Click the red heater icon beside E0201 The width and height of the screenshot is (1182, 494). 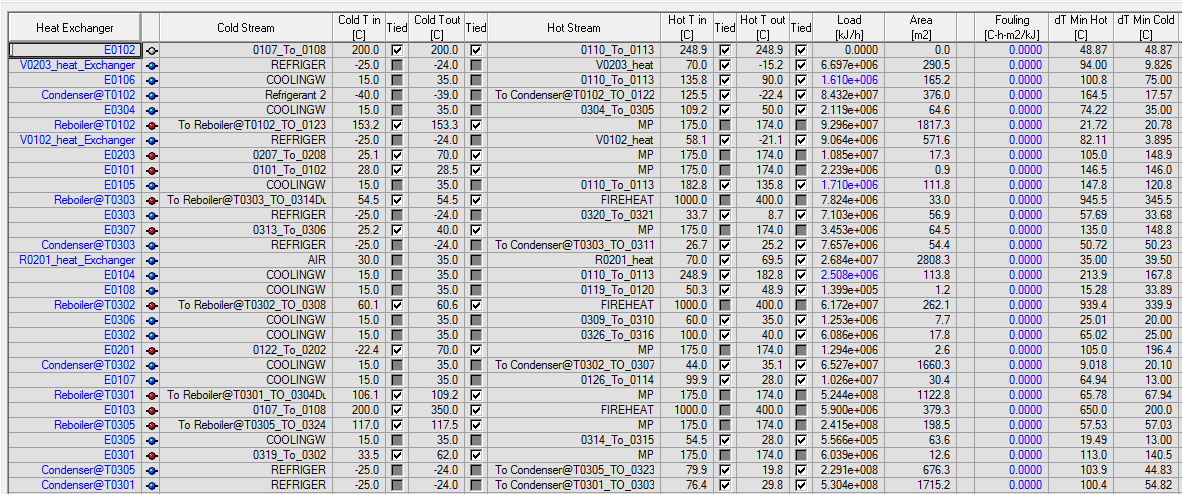click(152, 350)
